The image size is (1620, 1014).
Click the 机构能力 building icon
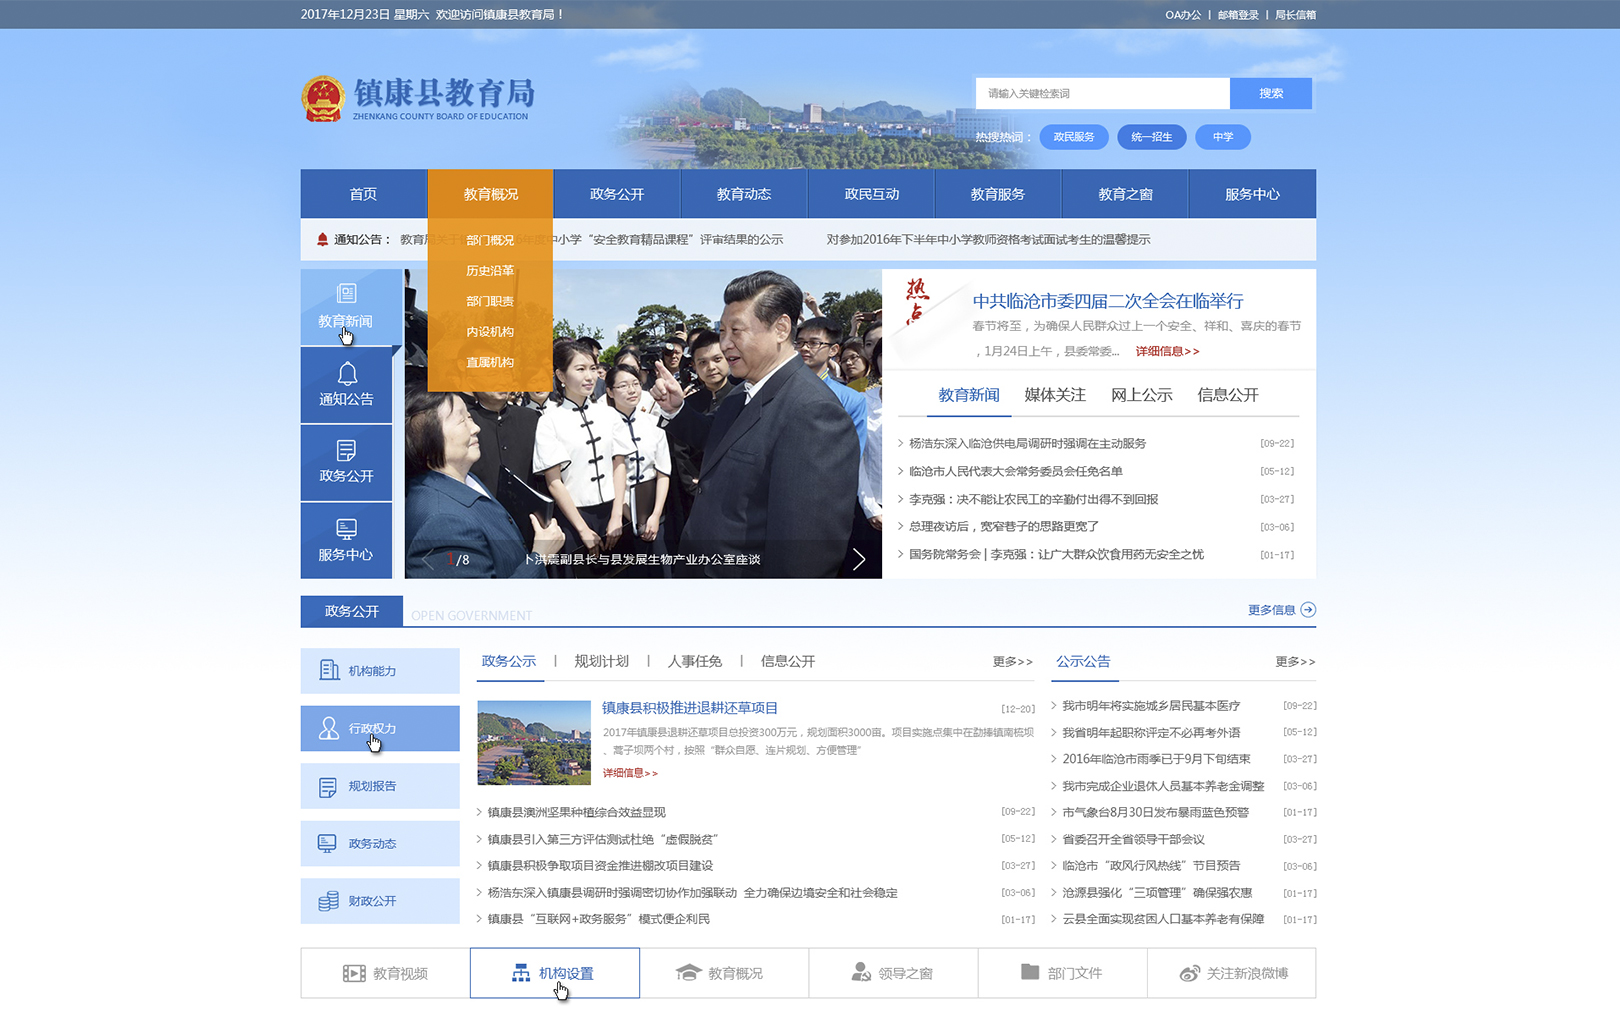pos(329,671)
